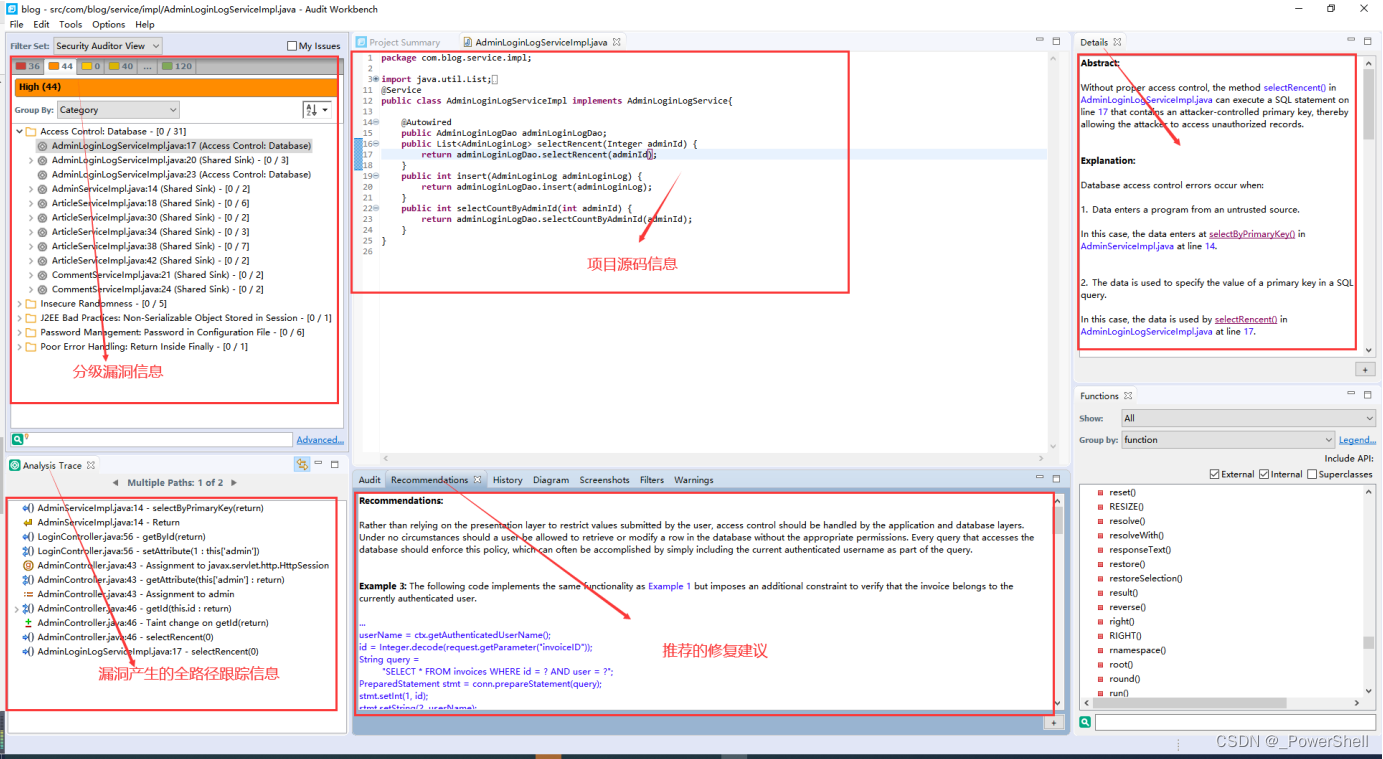1383x759 pixels.
Task: Select the Low issues tab showing 40
Action: click(x=120, y=67)
